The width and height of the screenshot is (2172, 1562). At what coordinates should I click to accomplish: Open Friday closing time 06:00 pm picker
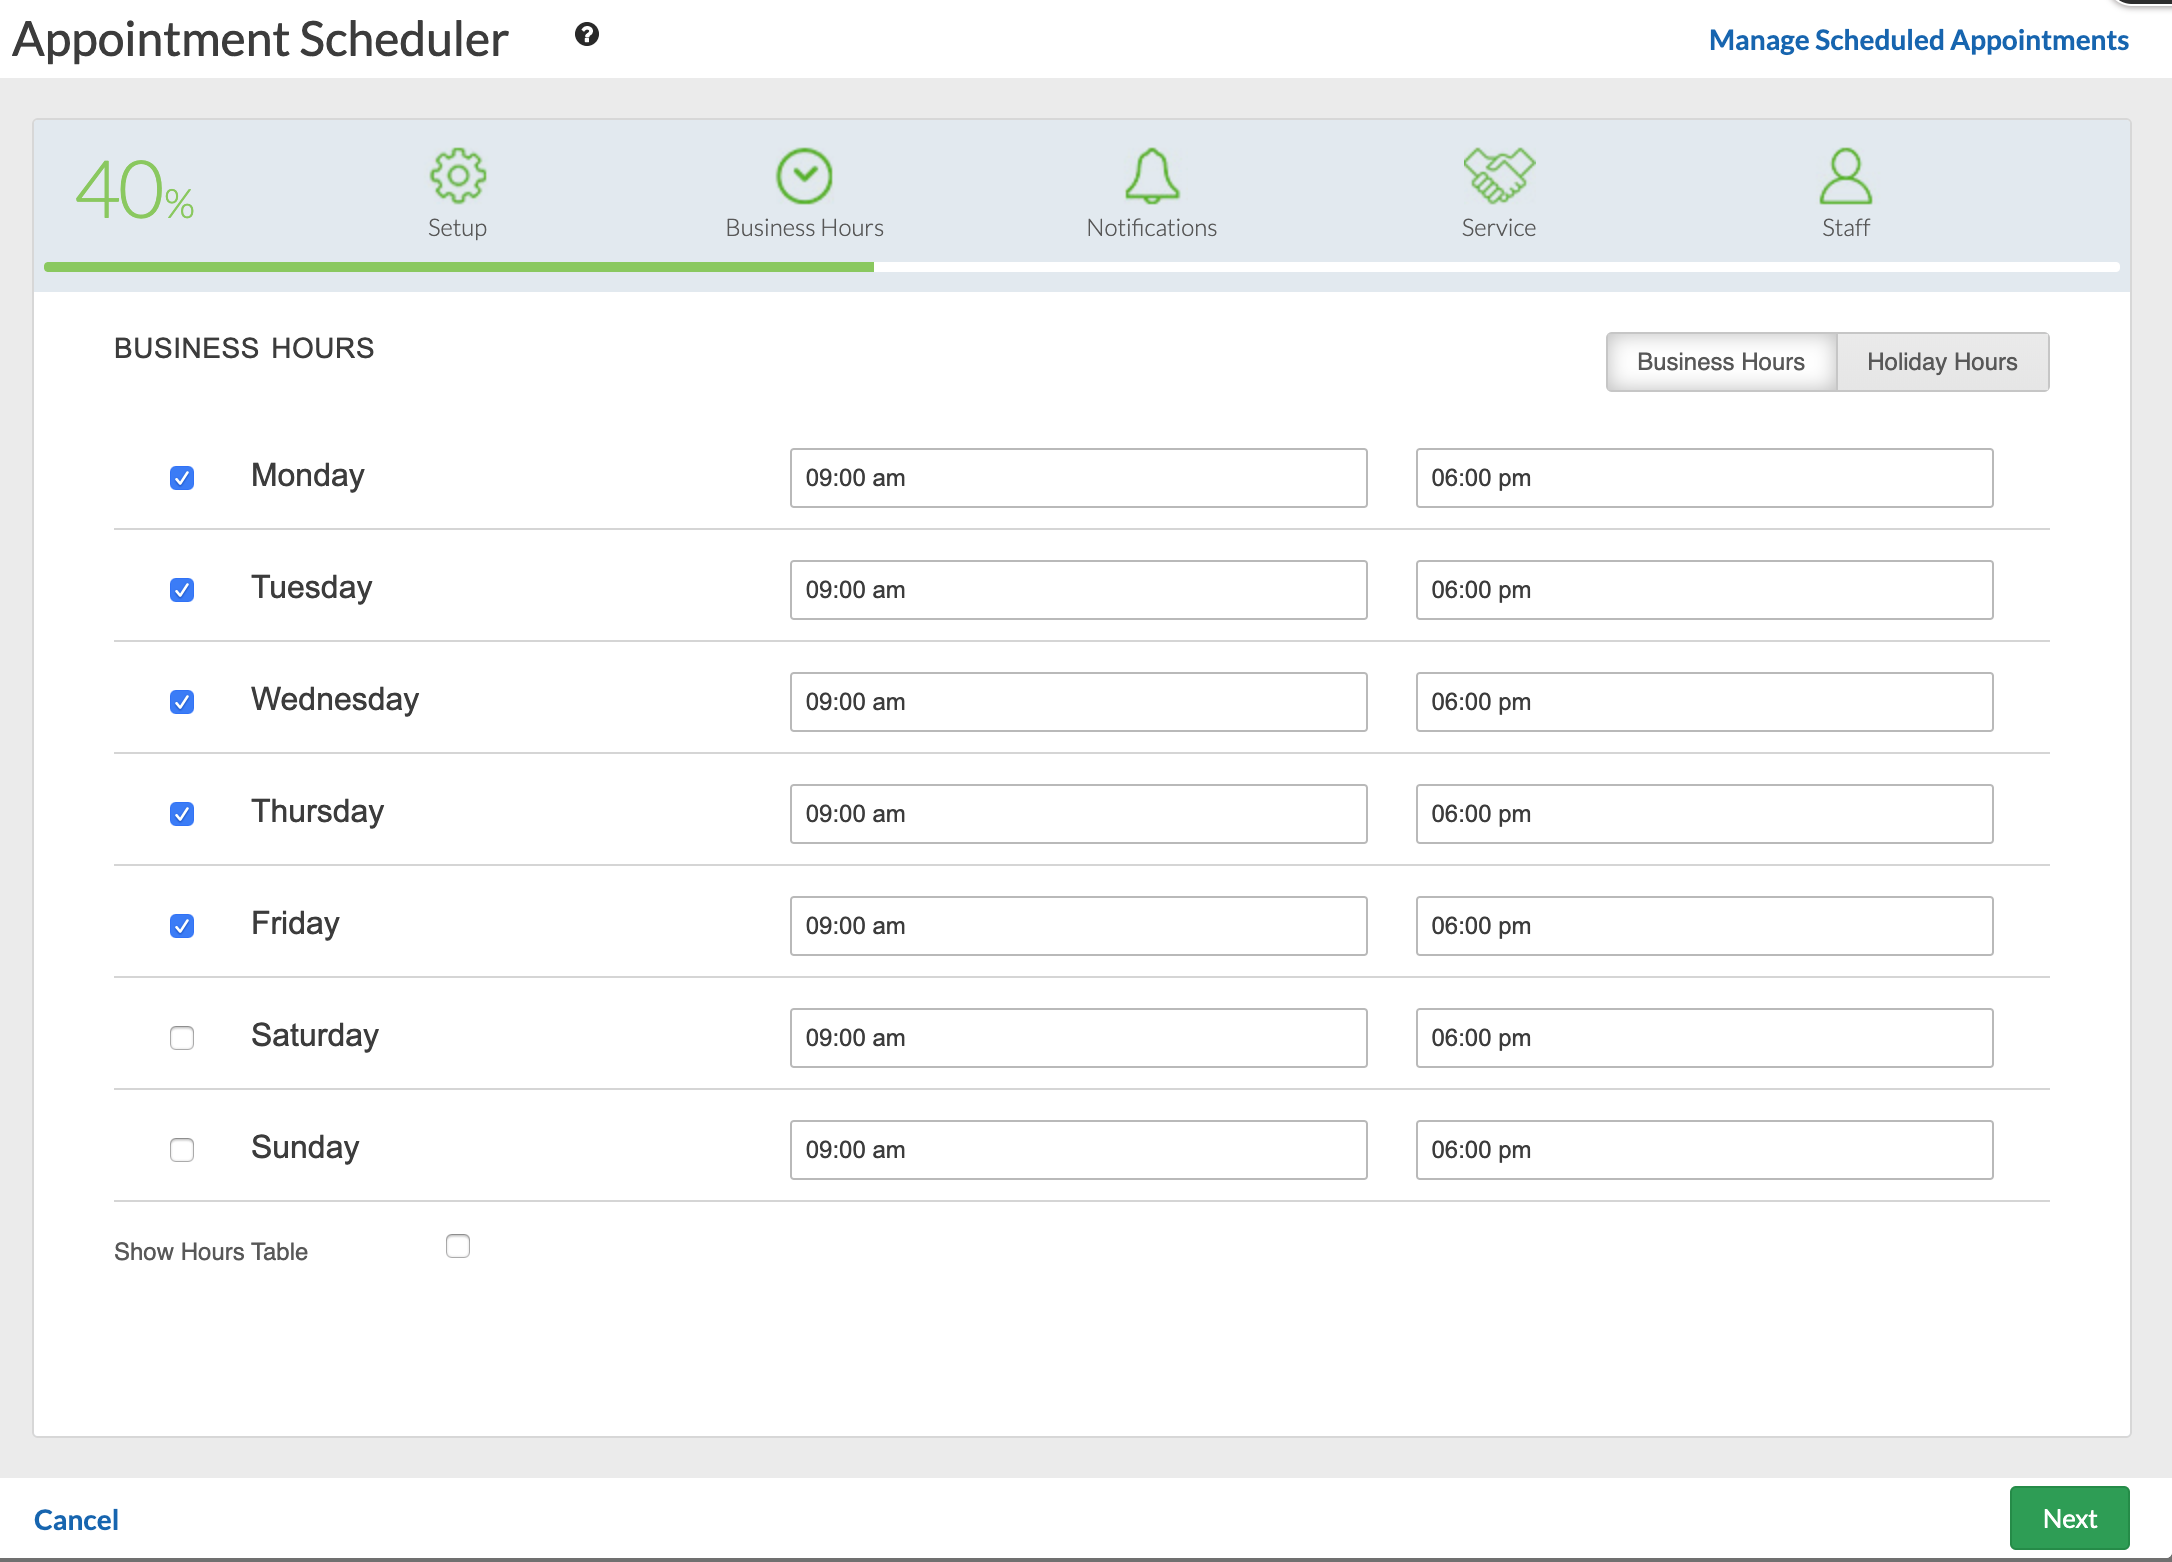1704,926
